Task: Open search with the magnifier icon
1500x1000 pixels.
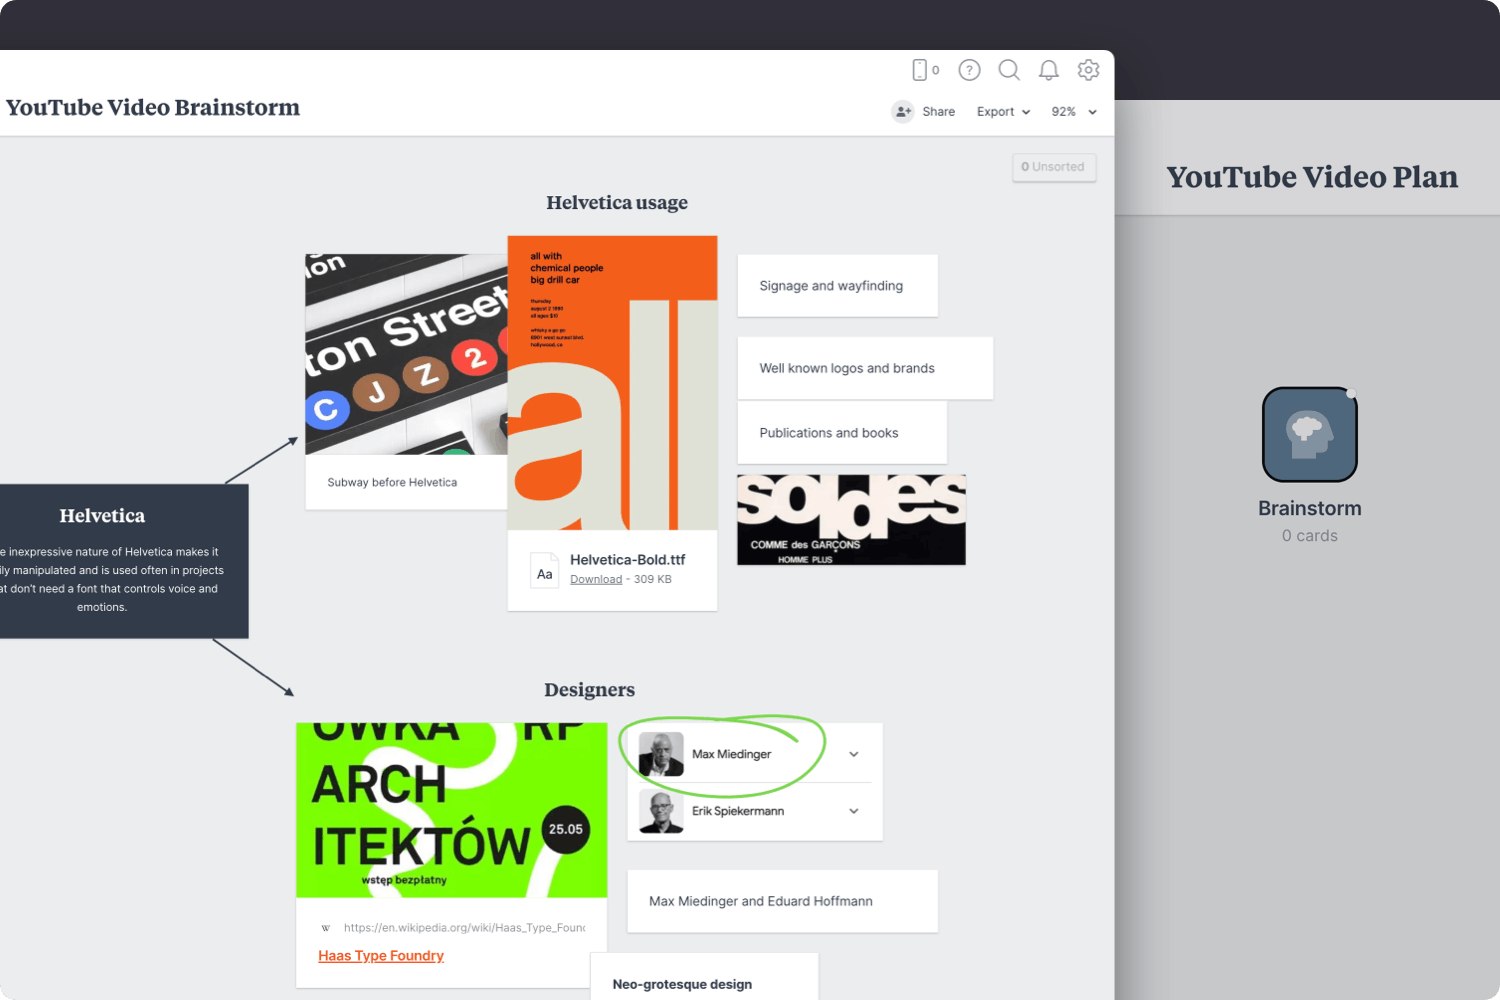Action: click(1009, 70)
